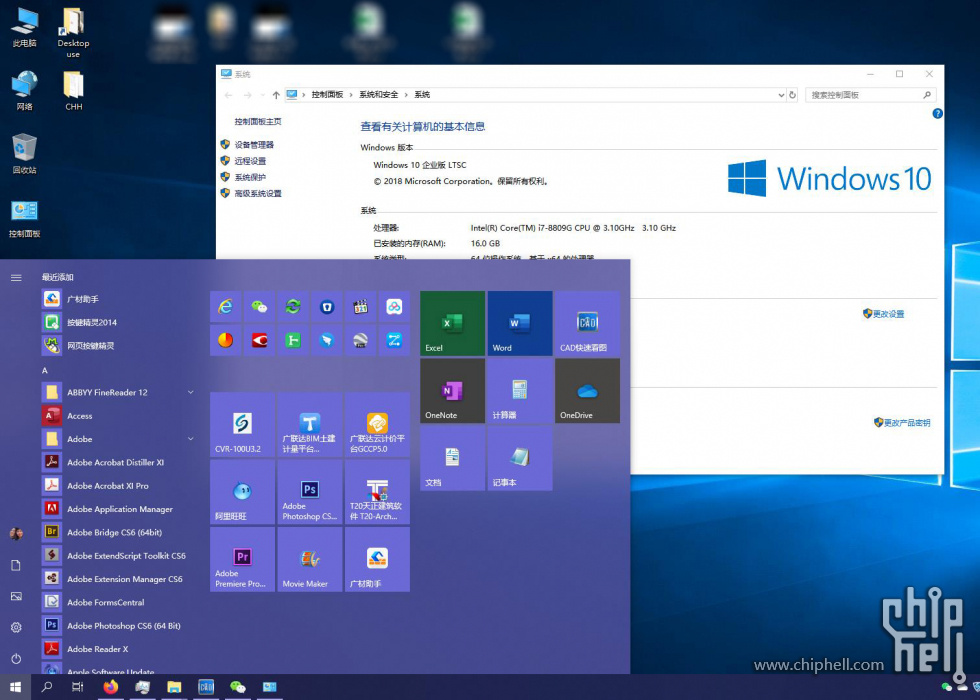Open recently added 按键精灵2014
The width and height of the screenshot is (980, 700).
point(119,322)
